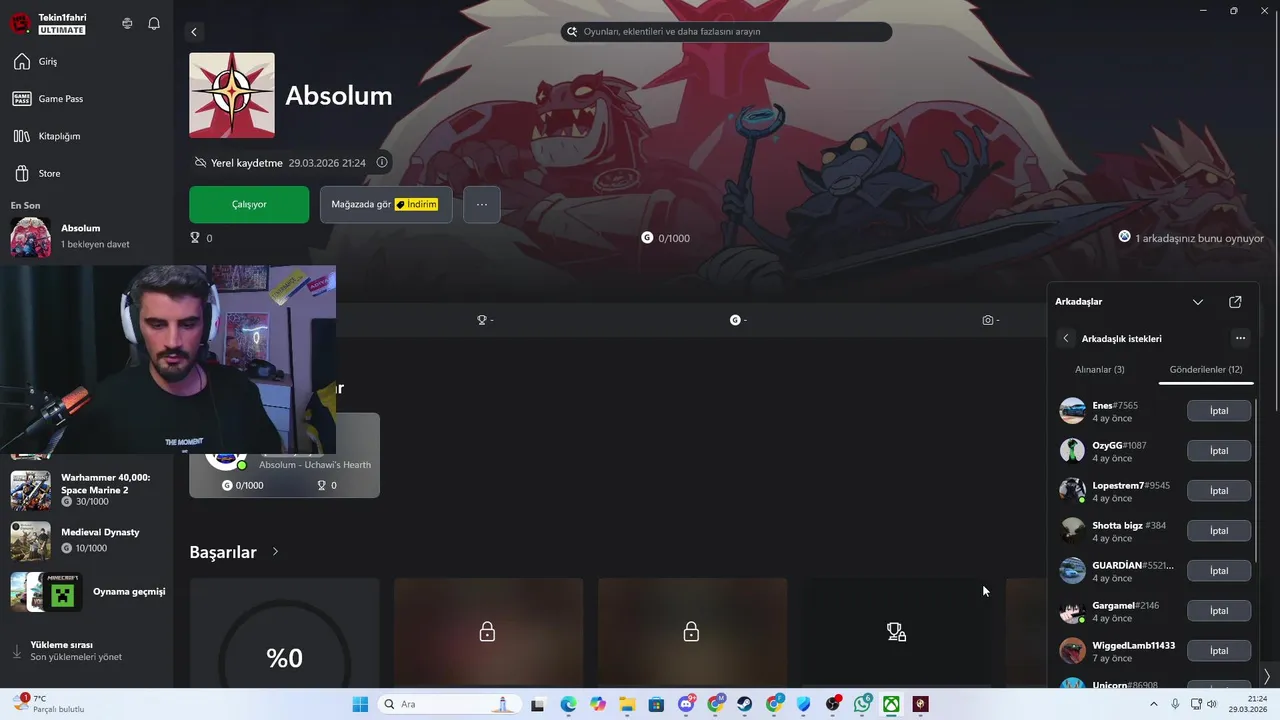Click Enes avatar in requests list
Image resolution: width=1280 pixels, height=720 pixels.
[x=1072, y=411]
